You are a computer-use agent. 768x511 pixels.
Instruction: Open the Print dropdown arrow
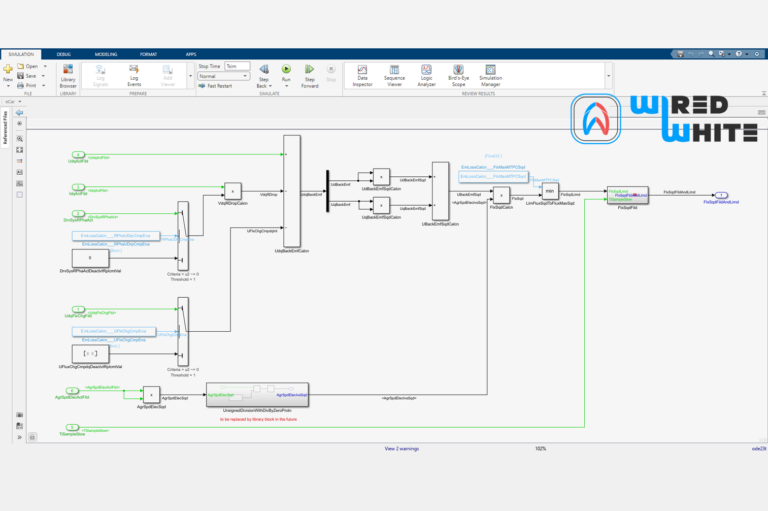coord(44,85)
